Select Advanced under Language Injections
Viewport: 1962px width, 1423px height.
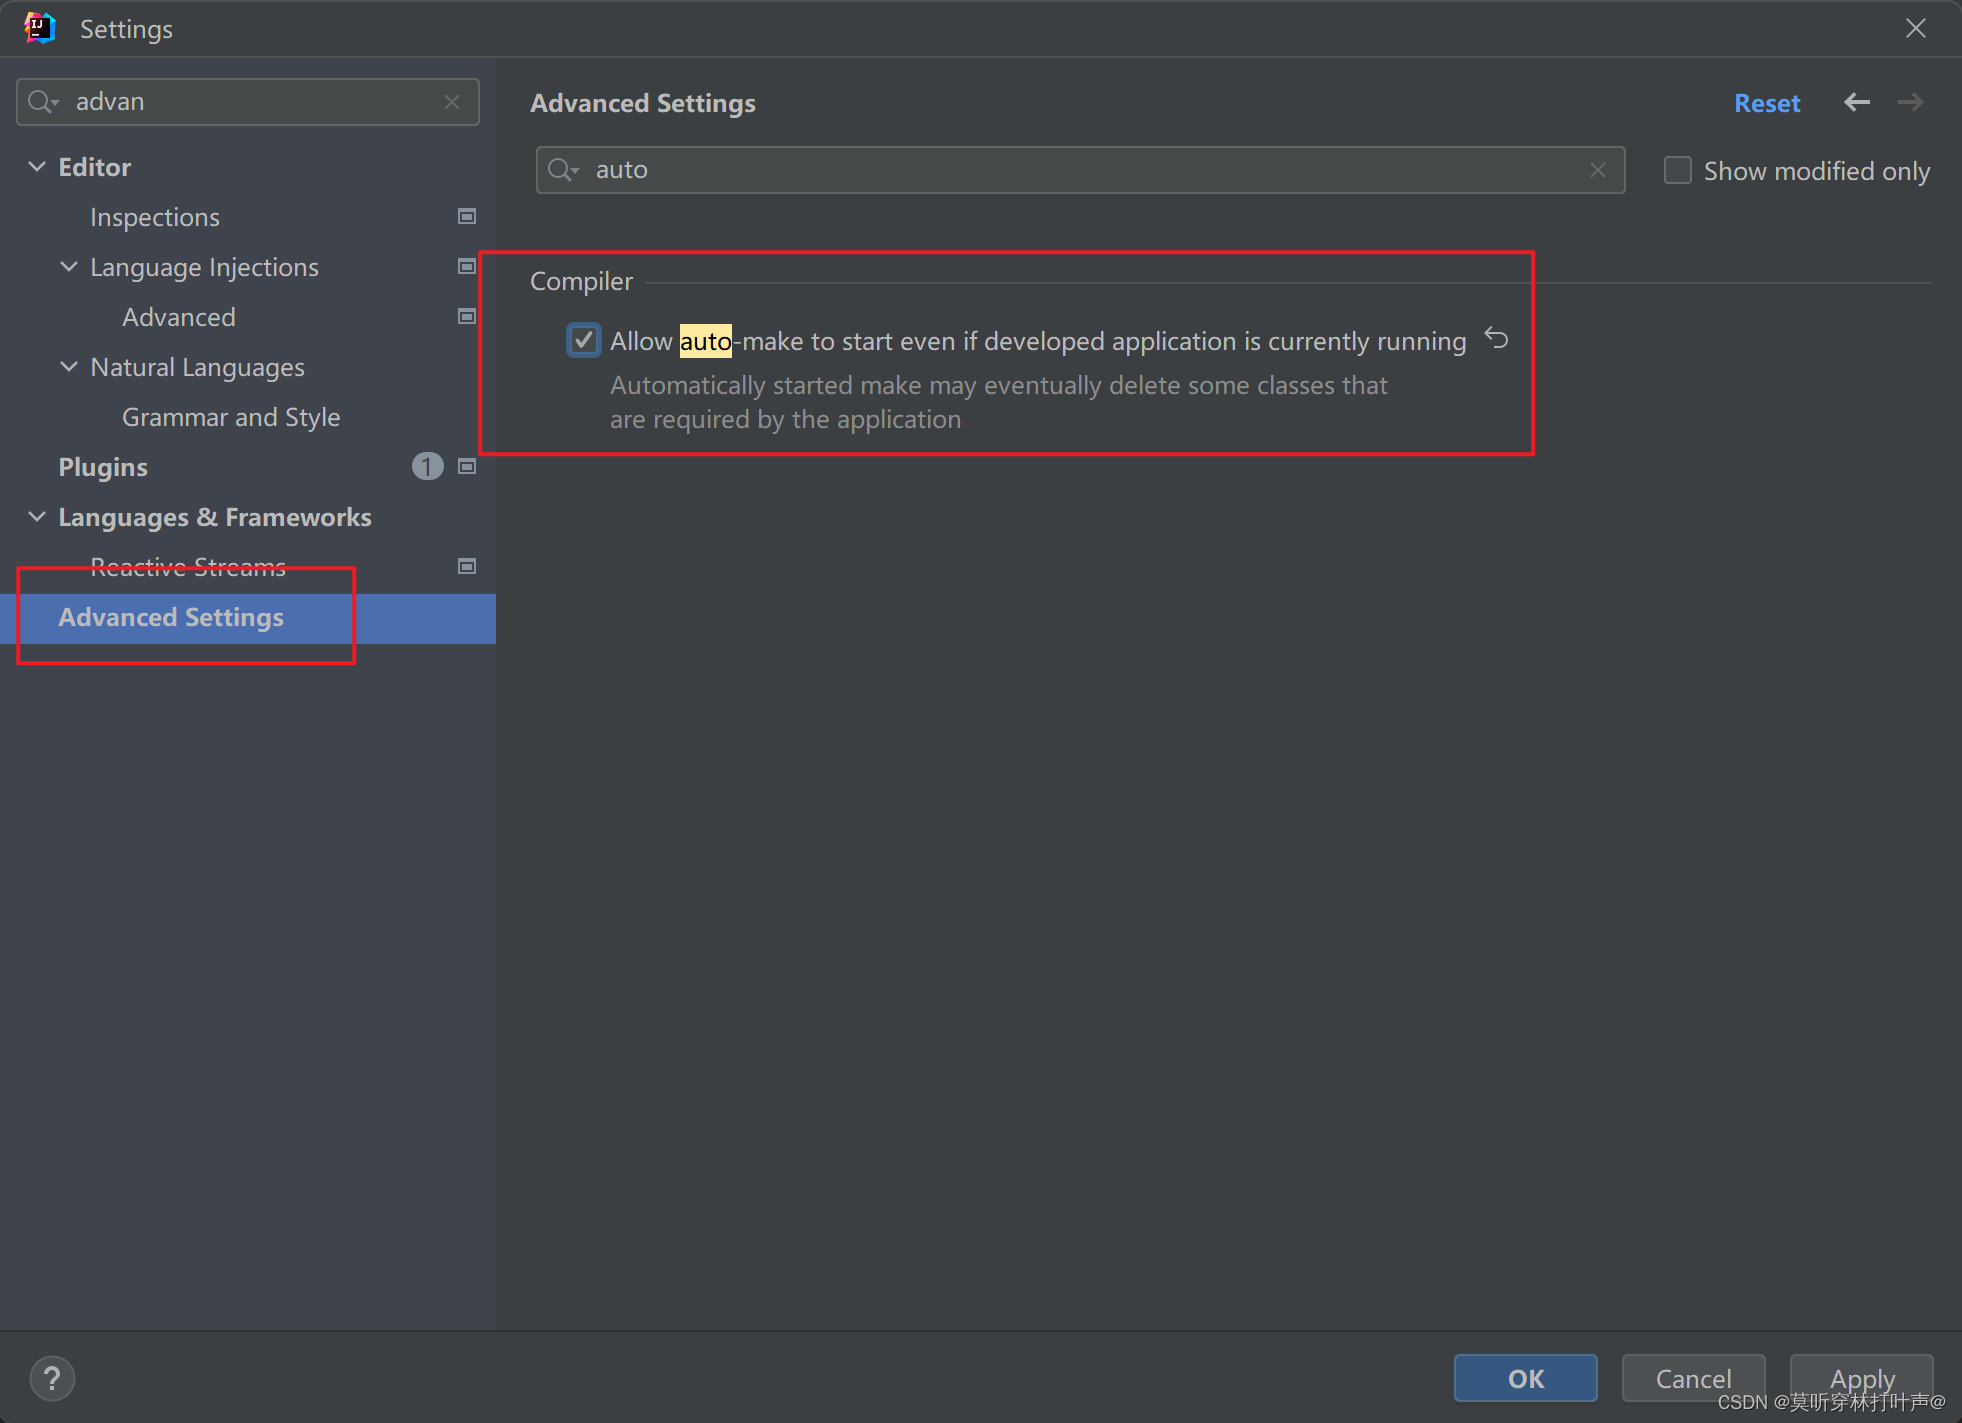click(x=178, y=315)
